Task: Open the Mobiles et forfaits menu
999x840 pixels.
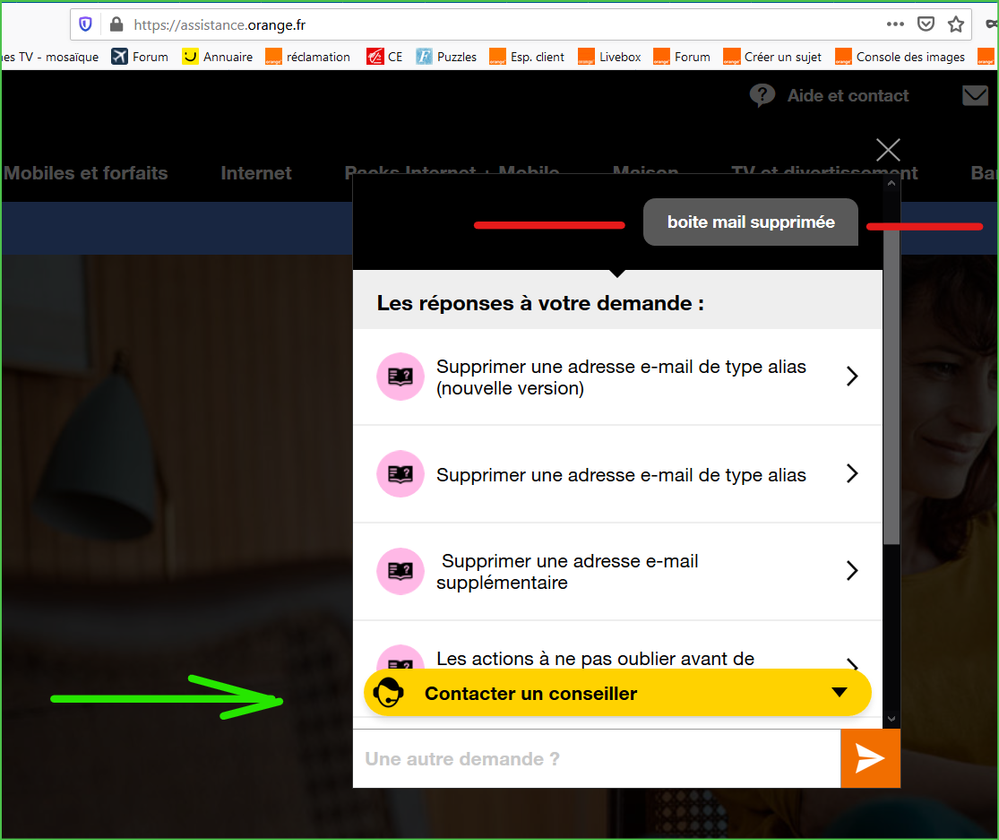Action: (x=85, y=173)
